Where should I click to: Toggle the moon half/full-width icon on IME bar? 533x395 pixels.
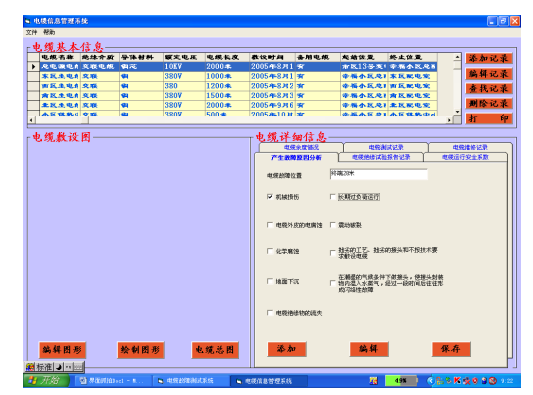coord(58,367)
